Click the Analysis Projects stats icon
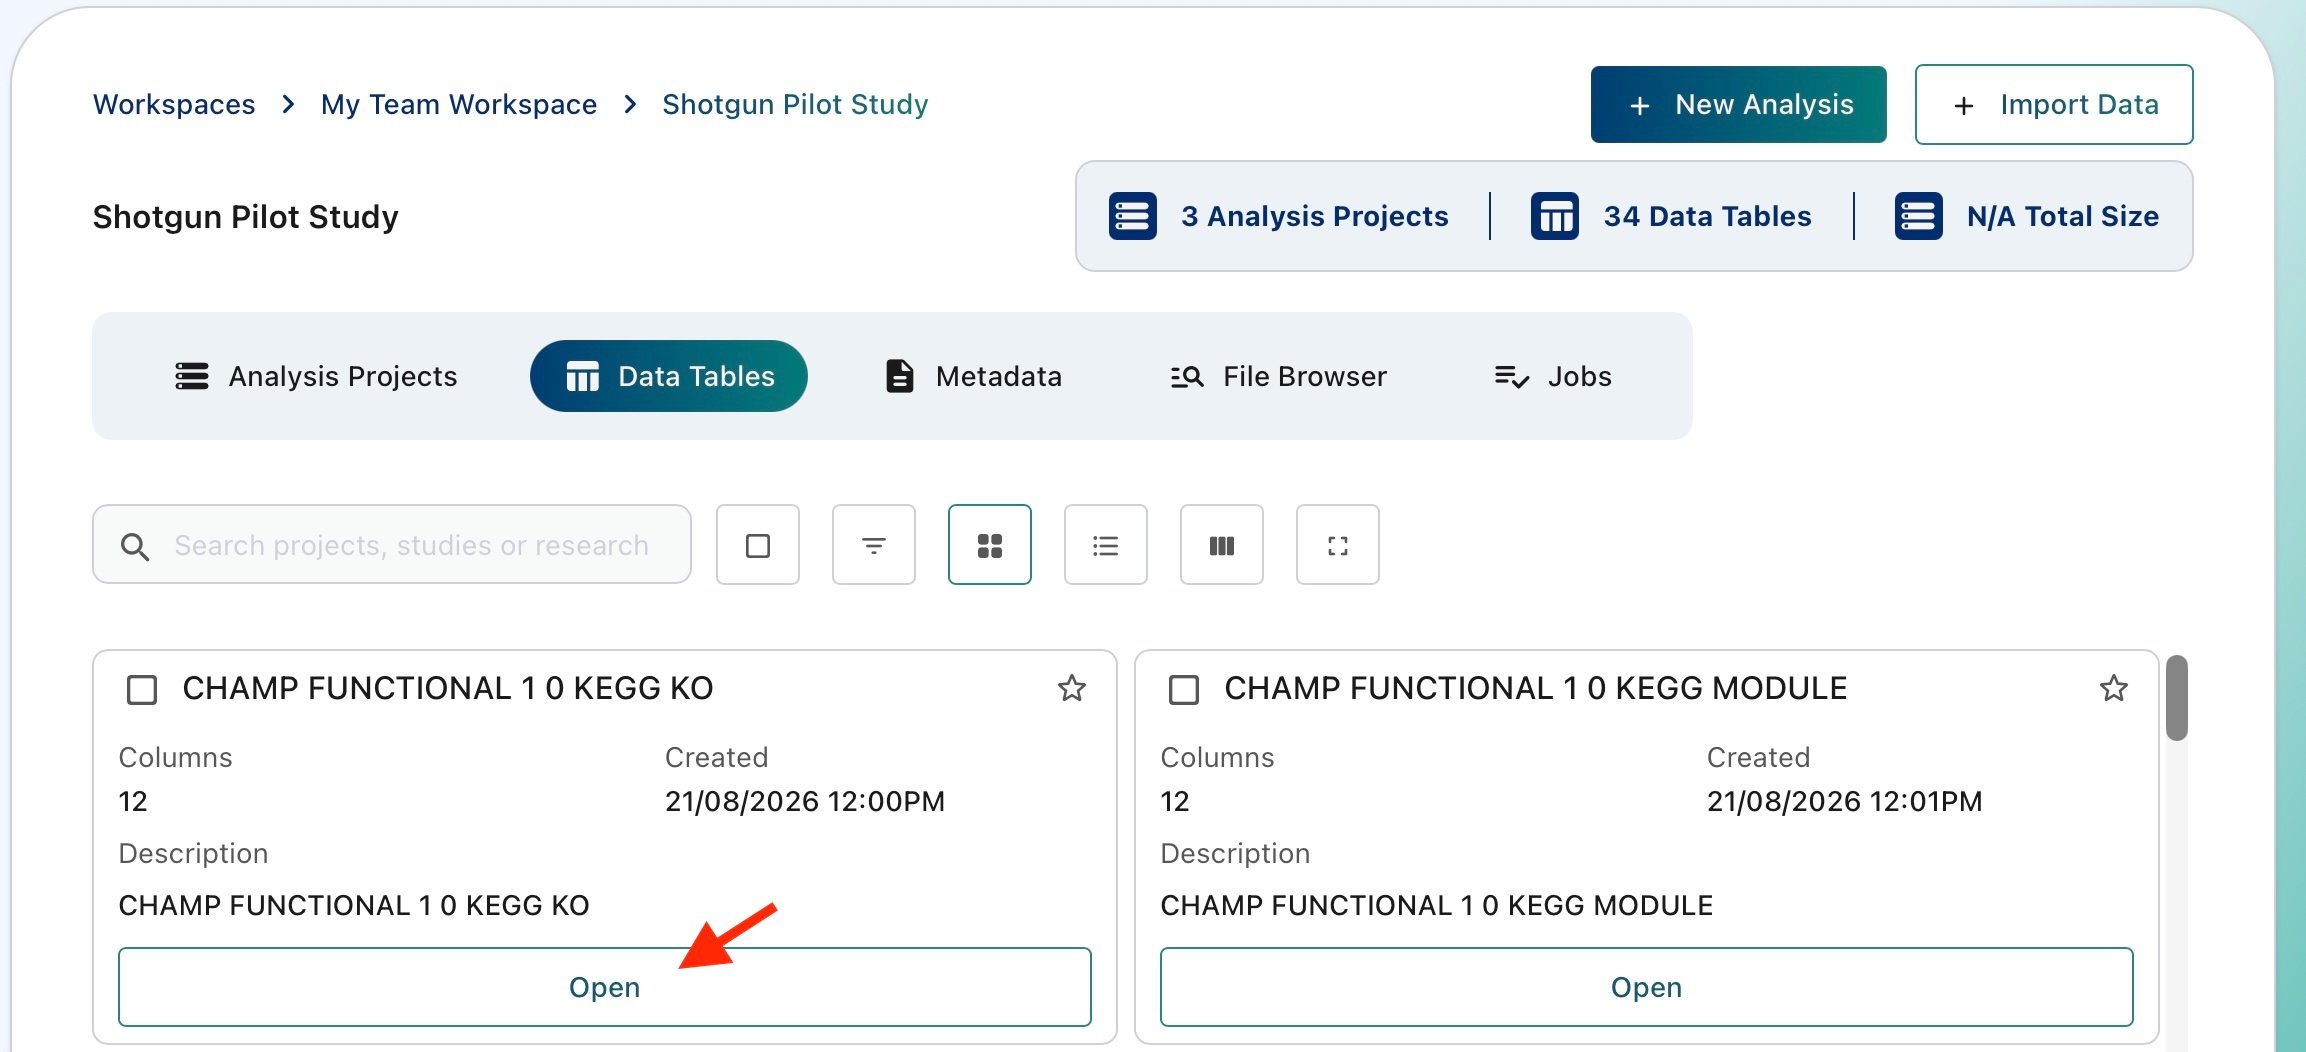The image size is (2306, 1052). click(x=1133, y=216)
